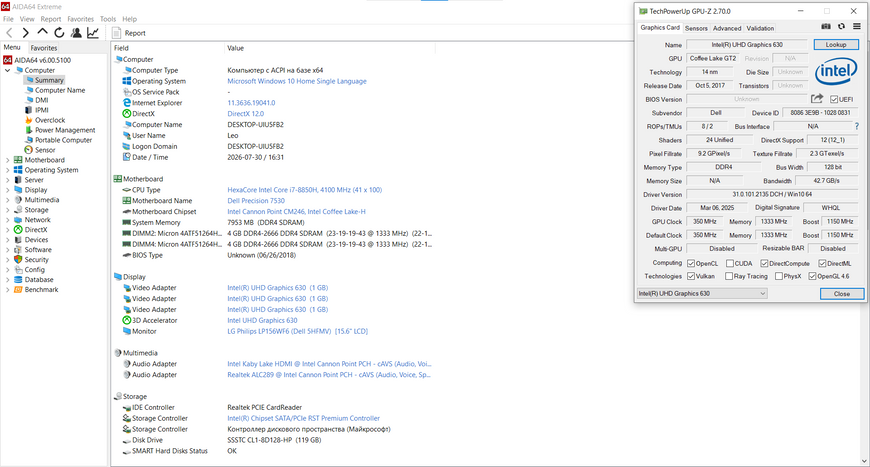Screen dimensions: 870x467
Task: Expand the Multimedia tree node
Action: coord(7,200)
